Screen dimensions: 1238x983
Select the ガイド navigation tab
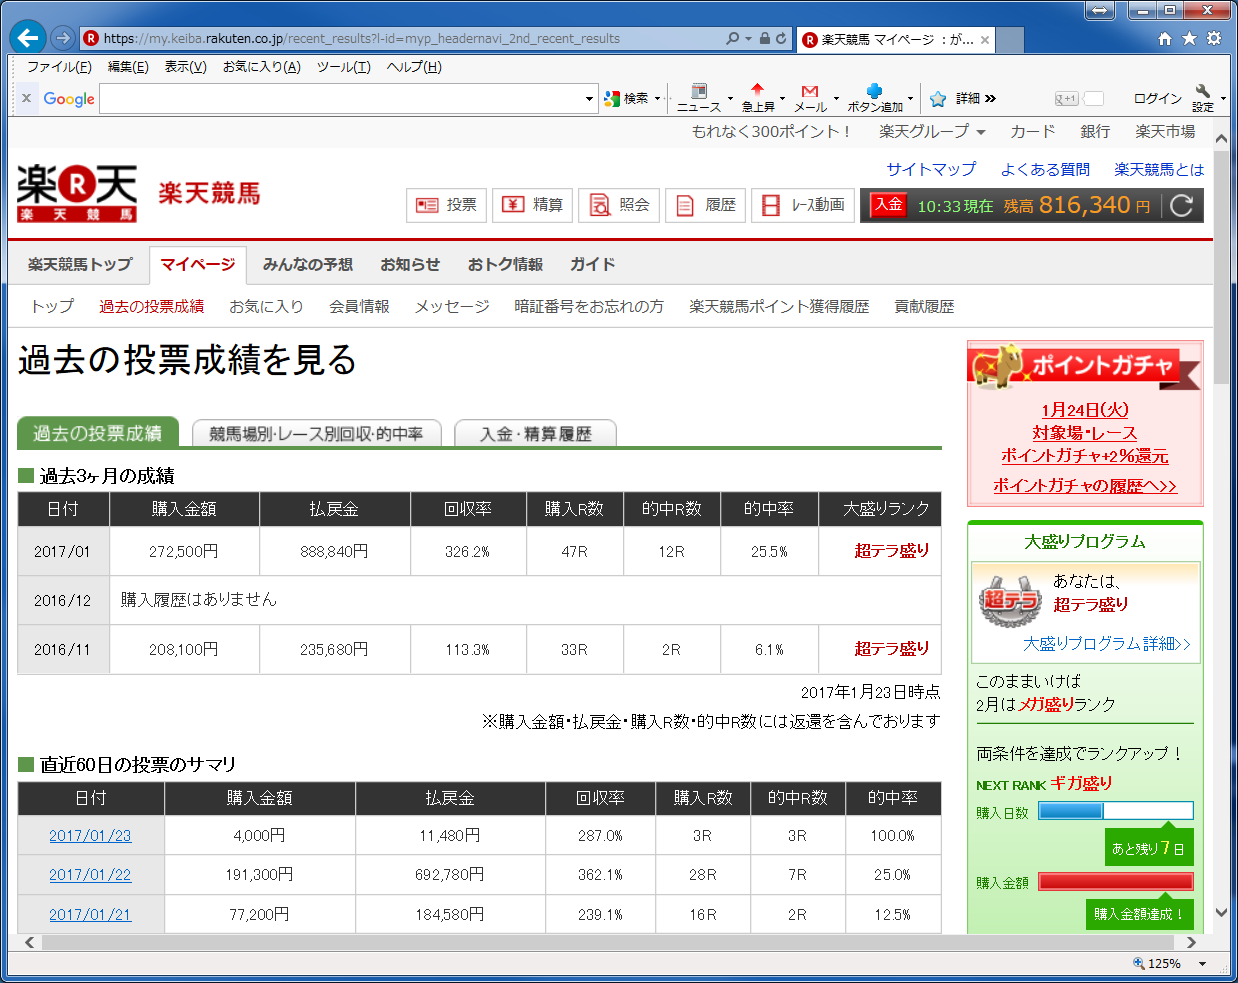pos(593,264)
